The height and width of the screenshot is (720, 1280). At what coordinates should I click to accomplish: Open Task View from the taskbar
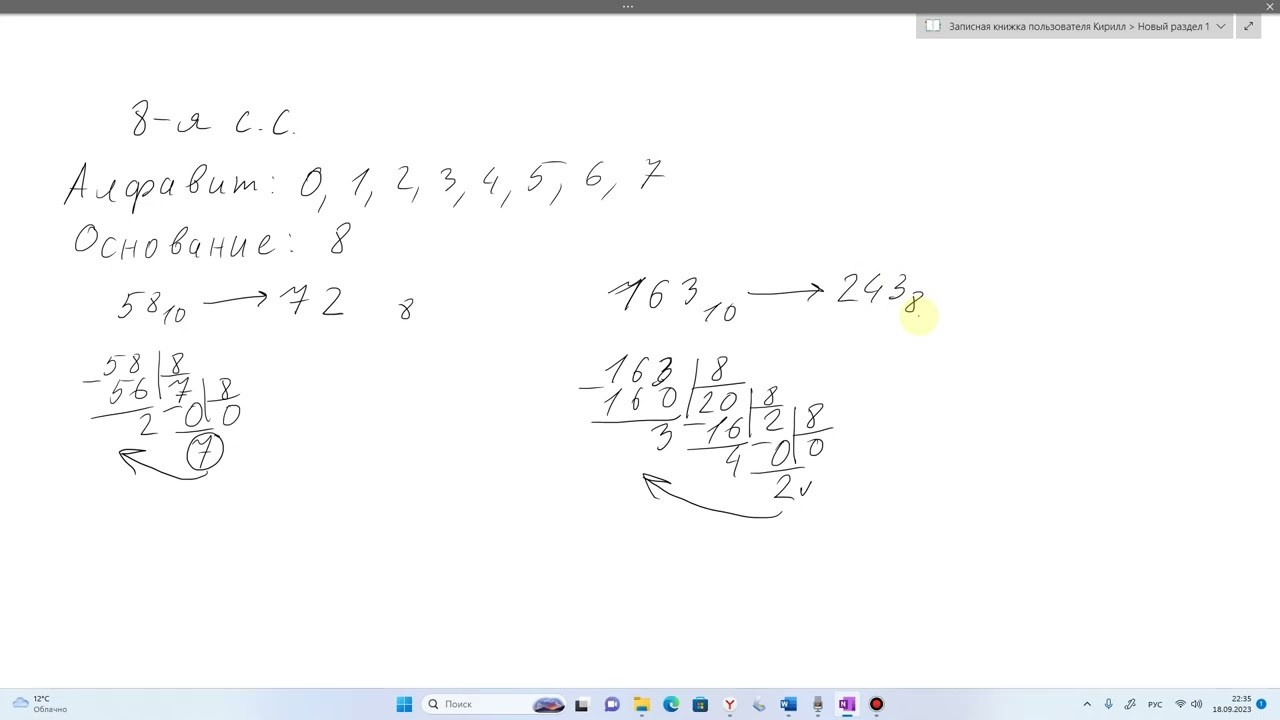(x=581, y=704)
